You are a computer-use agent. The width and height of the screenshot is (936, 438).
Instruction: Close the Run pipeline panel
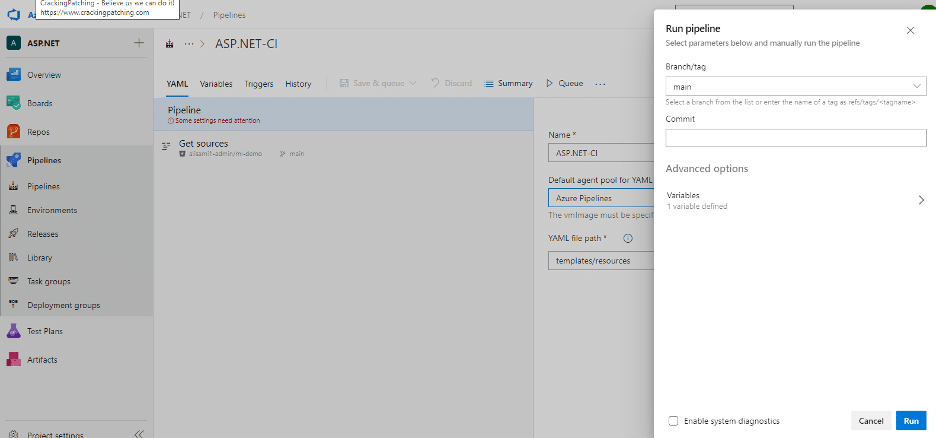click(x=910, y=30)
